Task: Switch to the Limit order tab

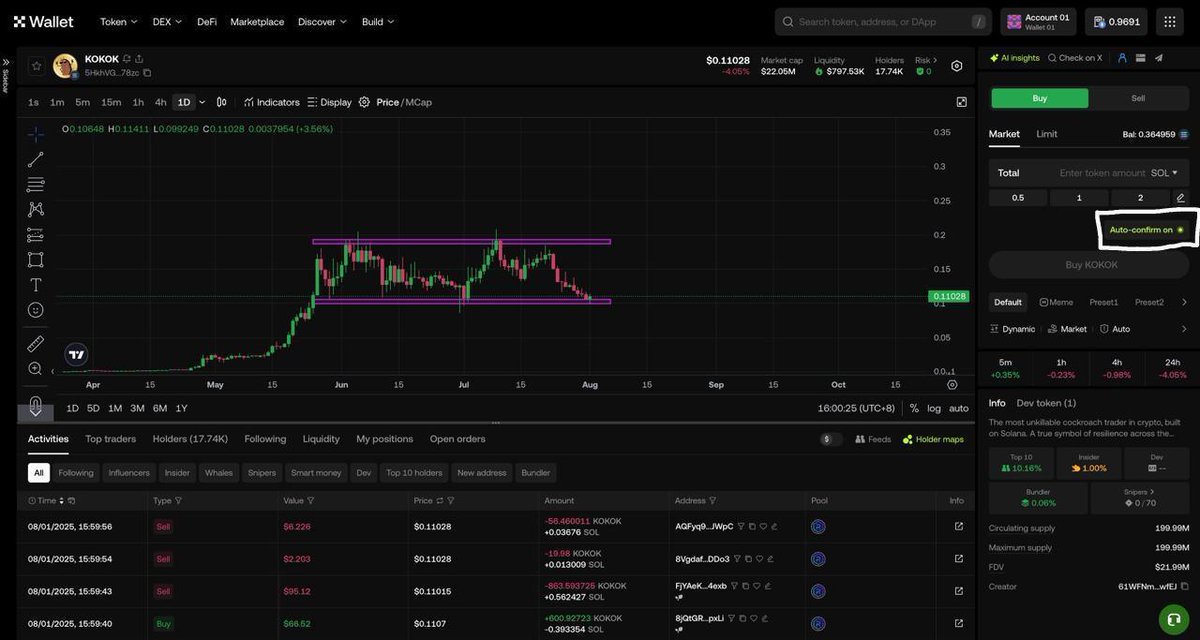Action: click(x=1046, y=134)
